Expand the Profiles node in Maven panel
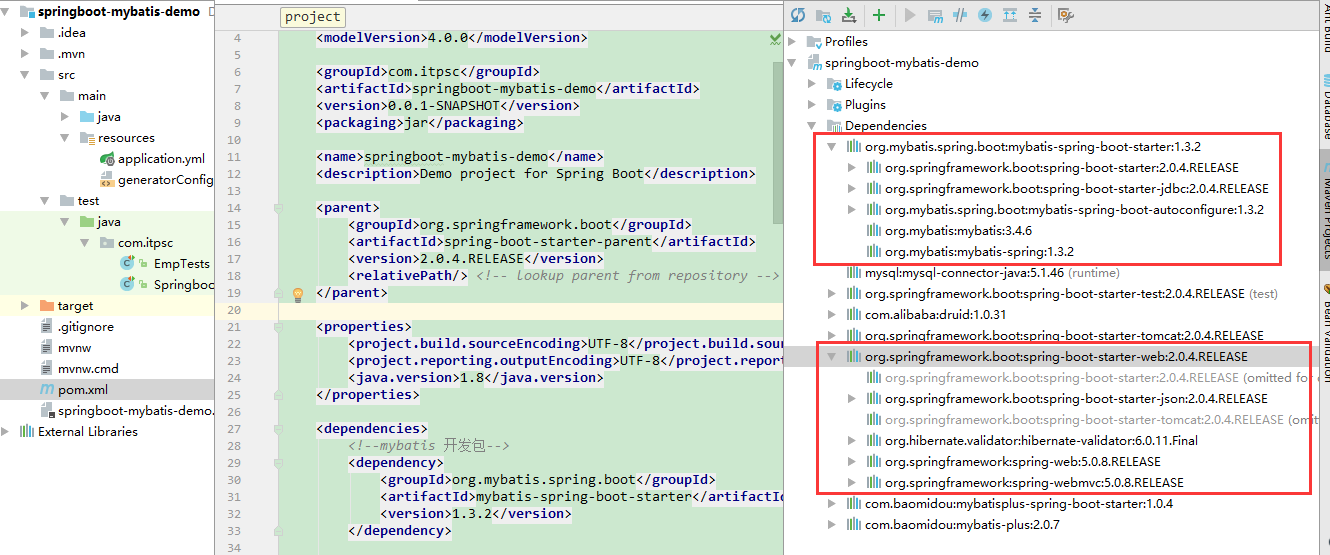The height and width of the screenshot is (555, 1330). pyautogui.click(x=792, y=42)
